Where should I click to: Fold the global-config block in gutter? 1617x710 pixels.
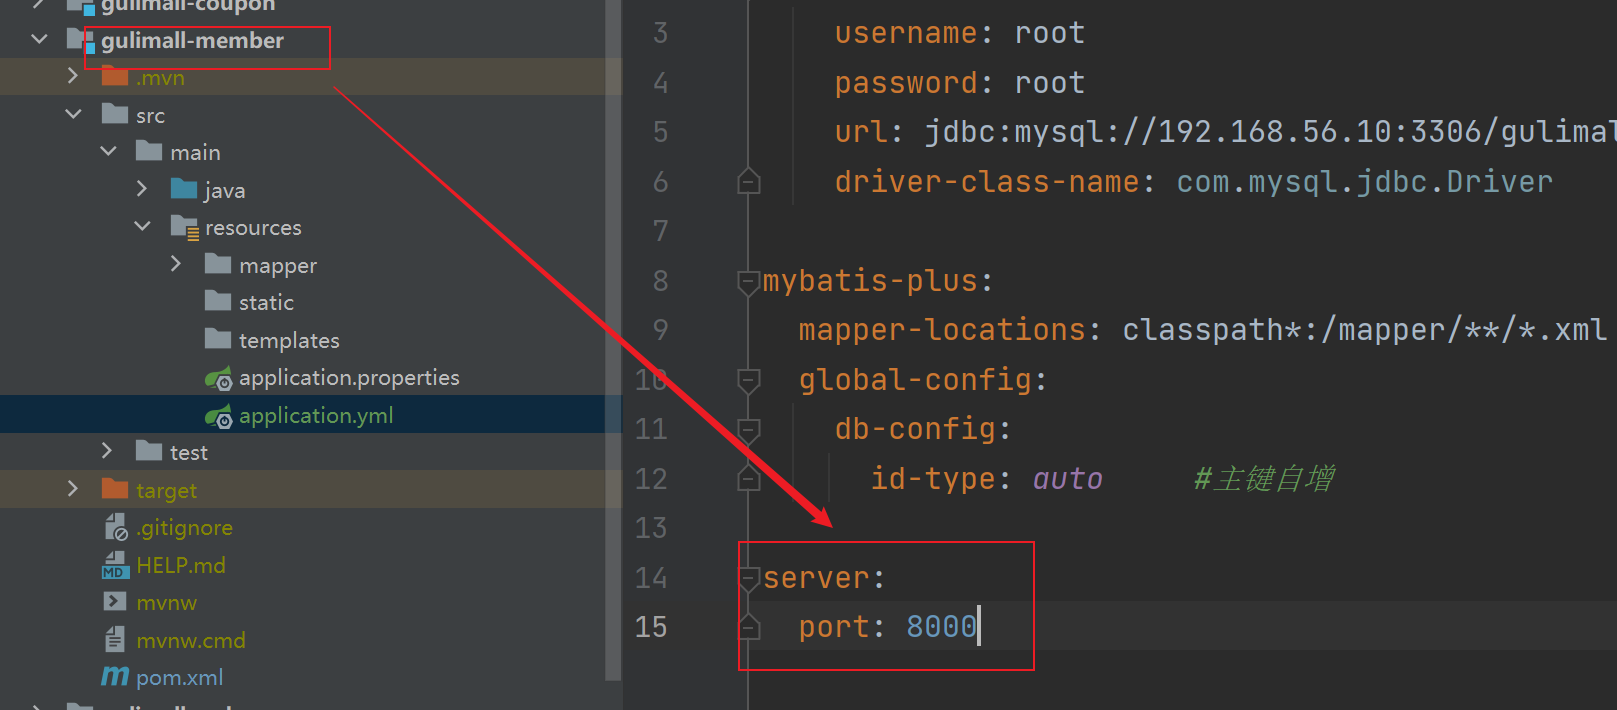pyautogui.click(x=748, y=380)
